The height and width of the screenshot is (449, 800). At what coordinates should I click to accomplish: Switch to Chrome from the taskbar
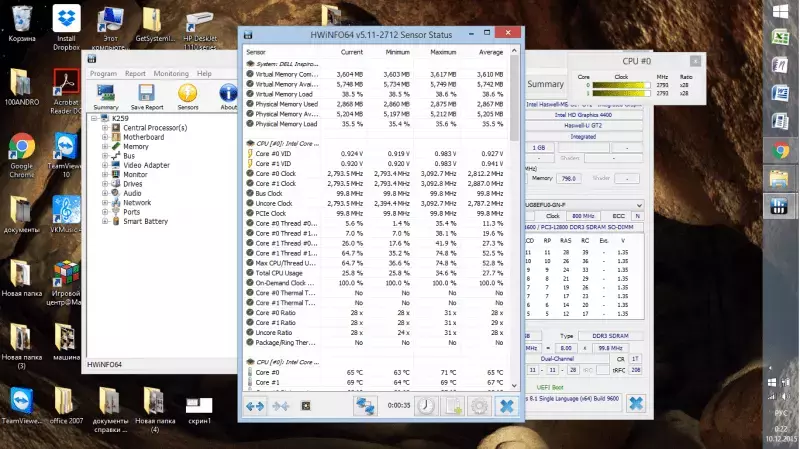(x=780, y=151)
